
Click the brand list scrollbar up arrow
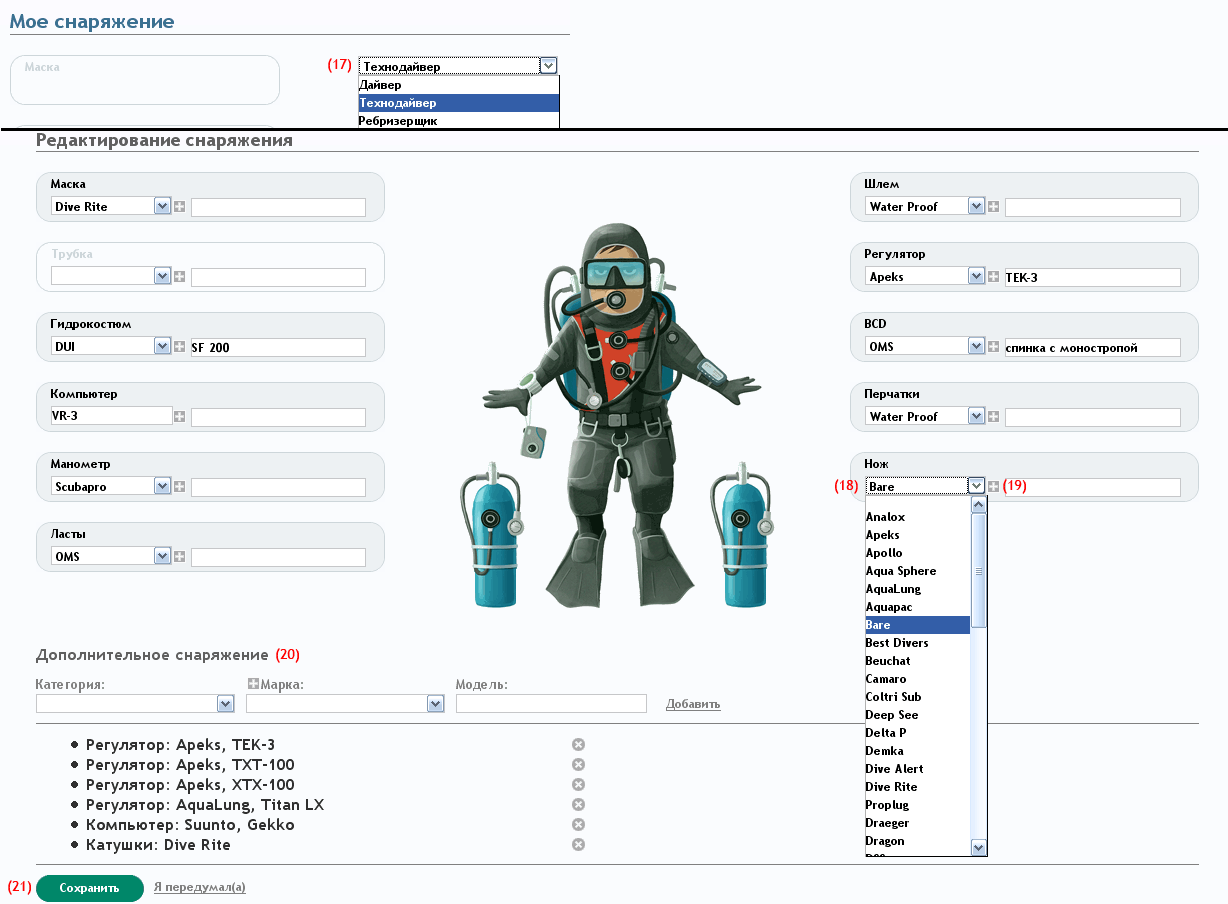979,506
